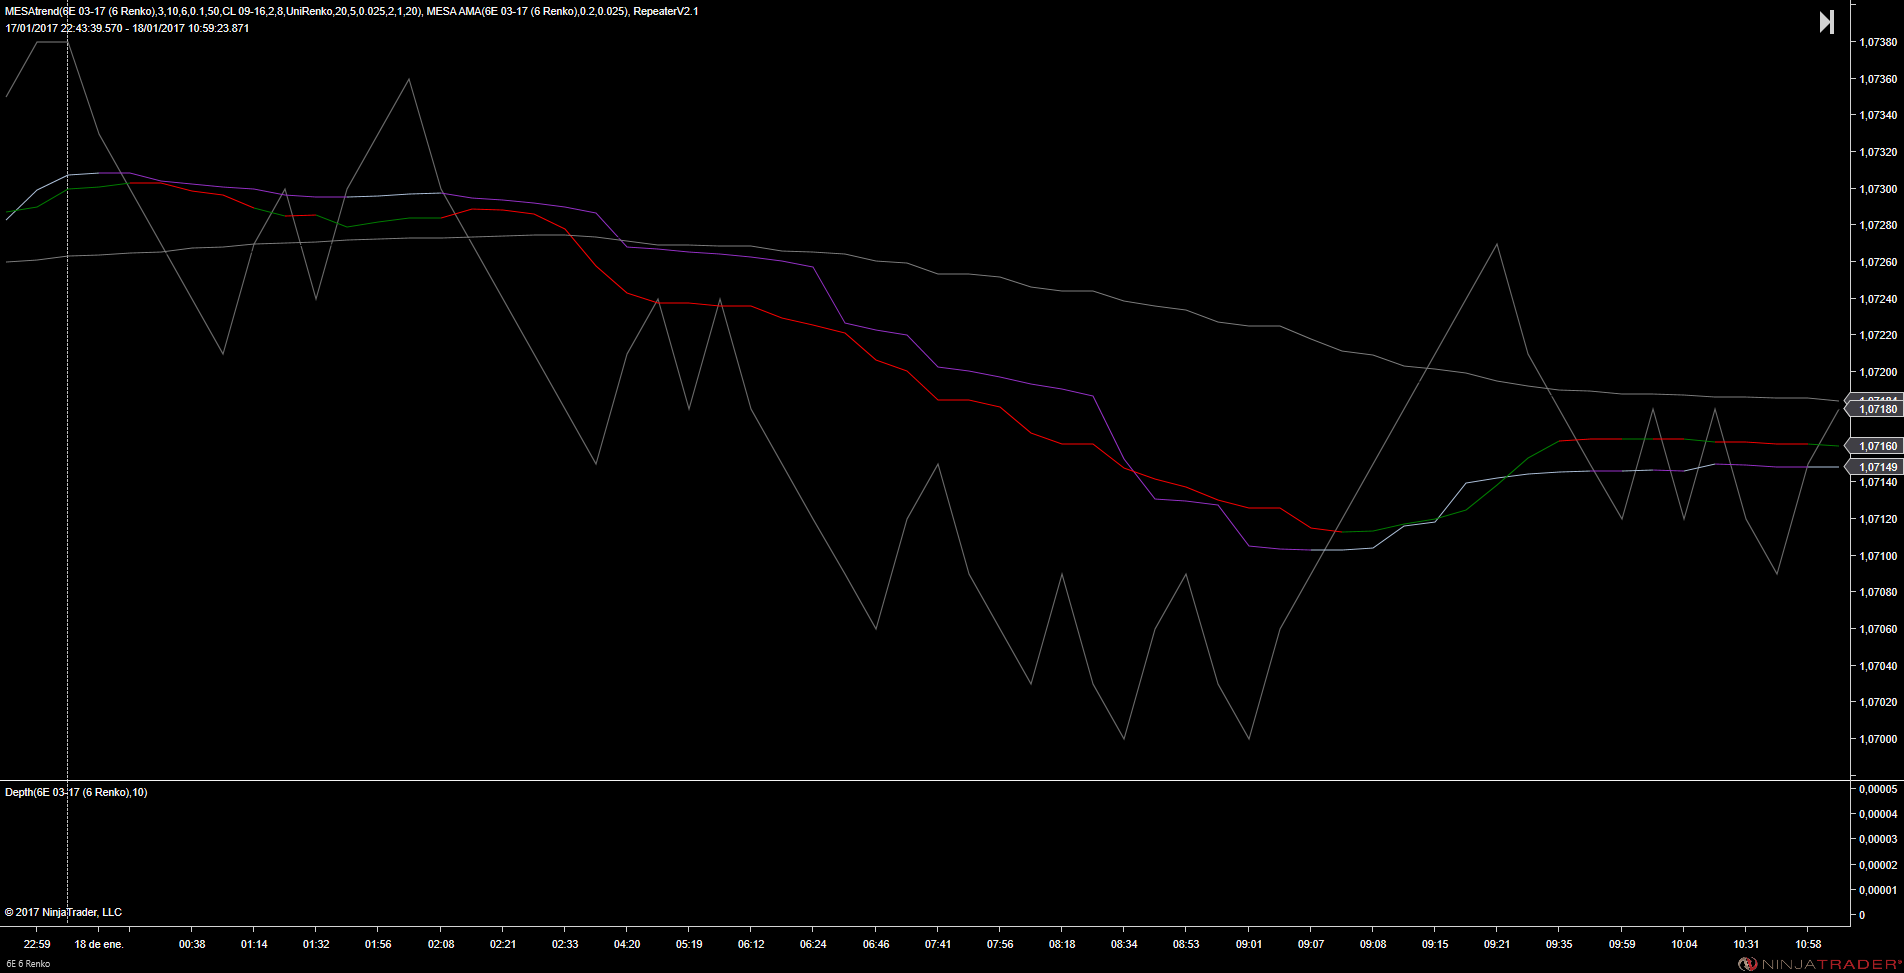Click the Depth(6E 03-17 (6 Renko),10) panel label
This screenshot has width=1904, height=973.
[76, 792]
